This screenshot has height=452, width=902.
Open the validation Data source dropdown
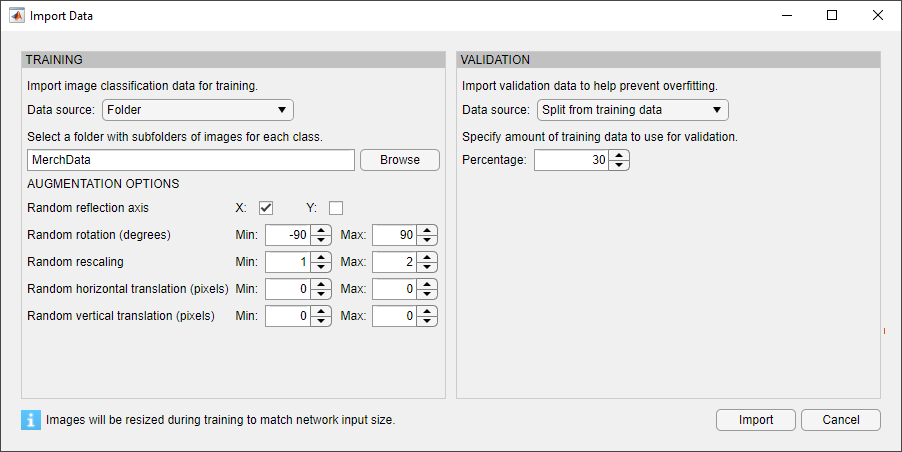[632, 110]
